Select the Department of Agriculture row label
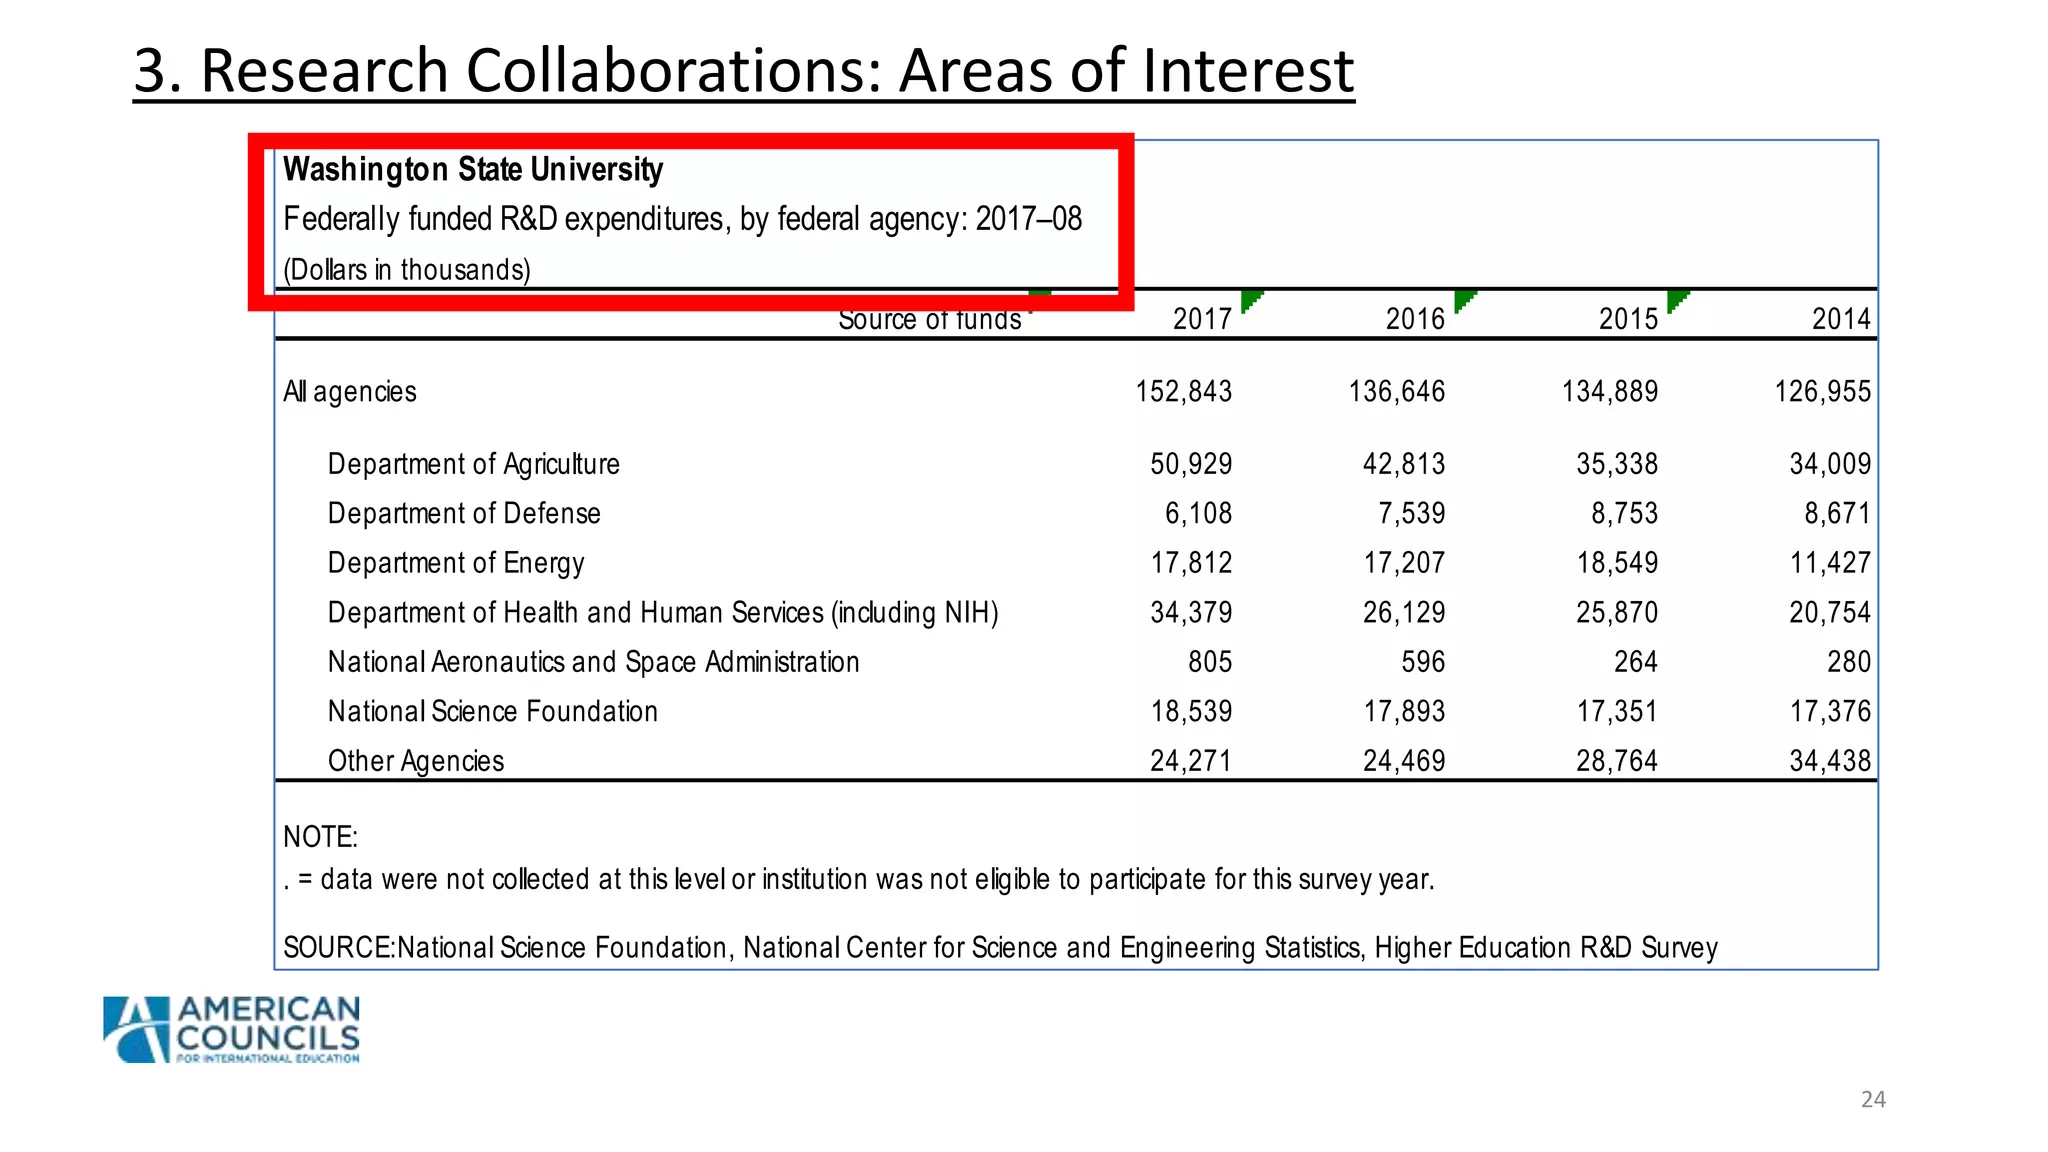The height and width of the screenshot is (1152, 2048). point(474,464)
